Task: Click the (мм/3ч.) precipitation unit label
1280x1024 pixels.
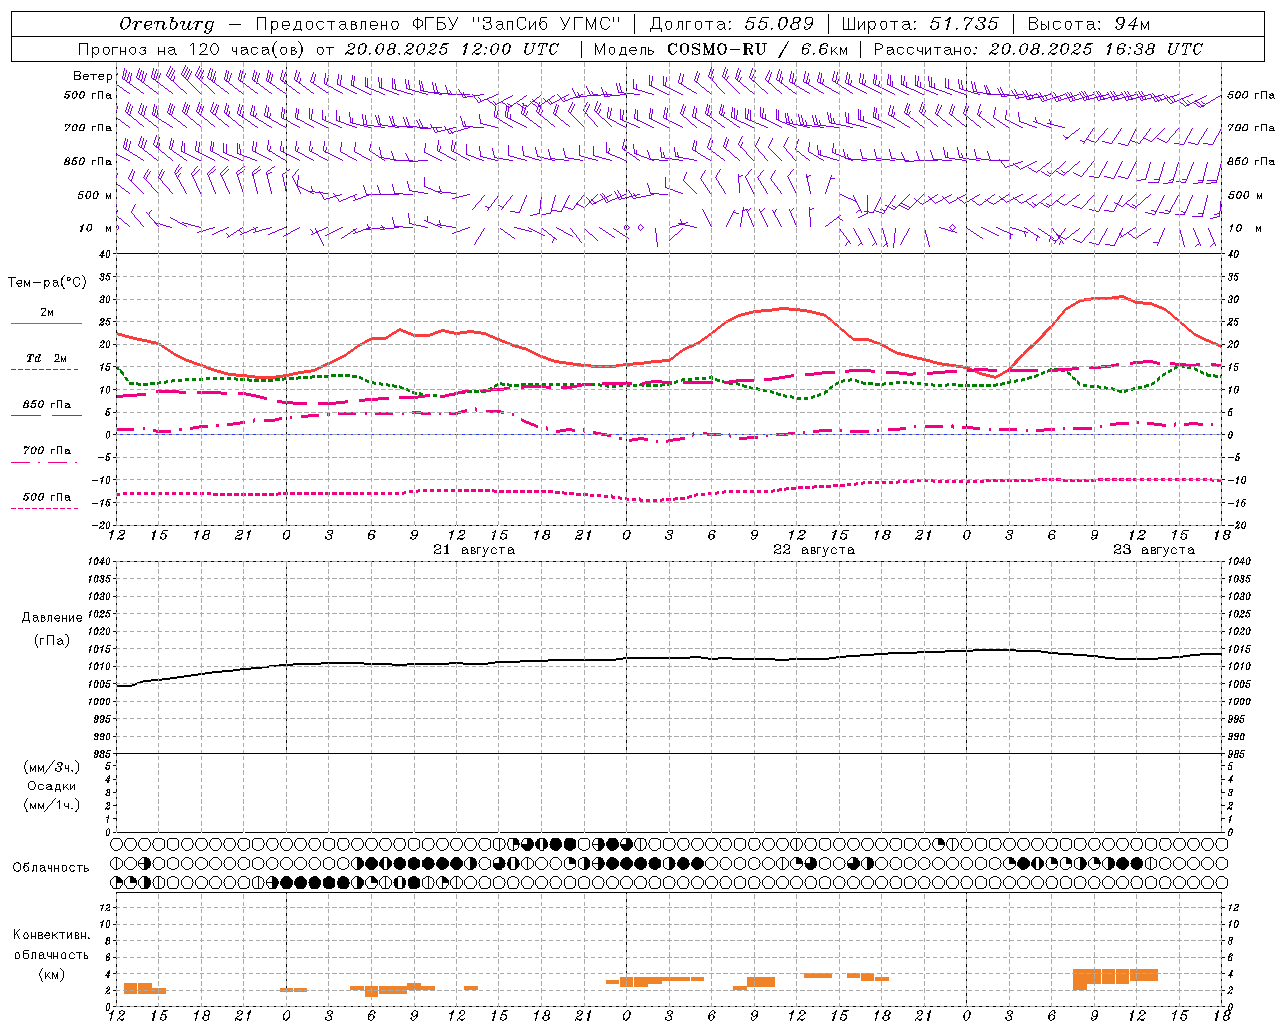Action: pyautogui.click(x=52, y=767)
